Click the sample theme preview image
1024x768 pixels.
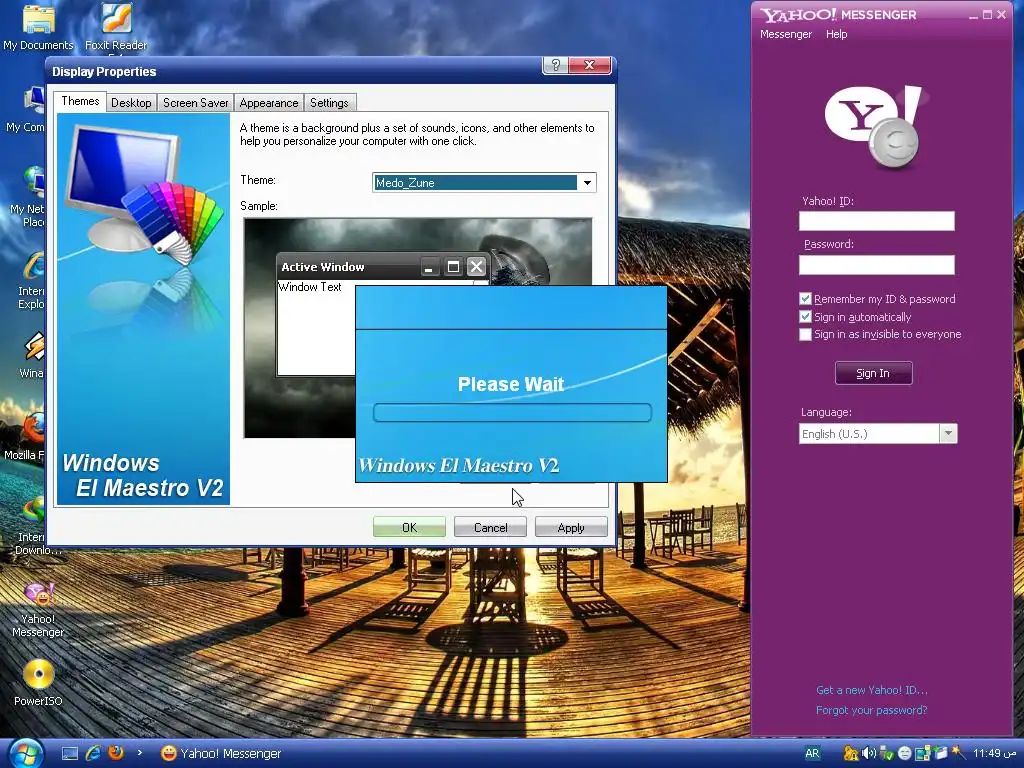click(x=418, y=328)
